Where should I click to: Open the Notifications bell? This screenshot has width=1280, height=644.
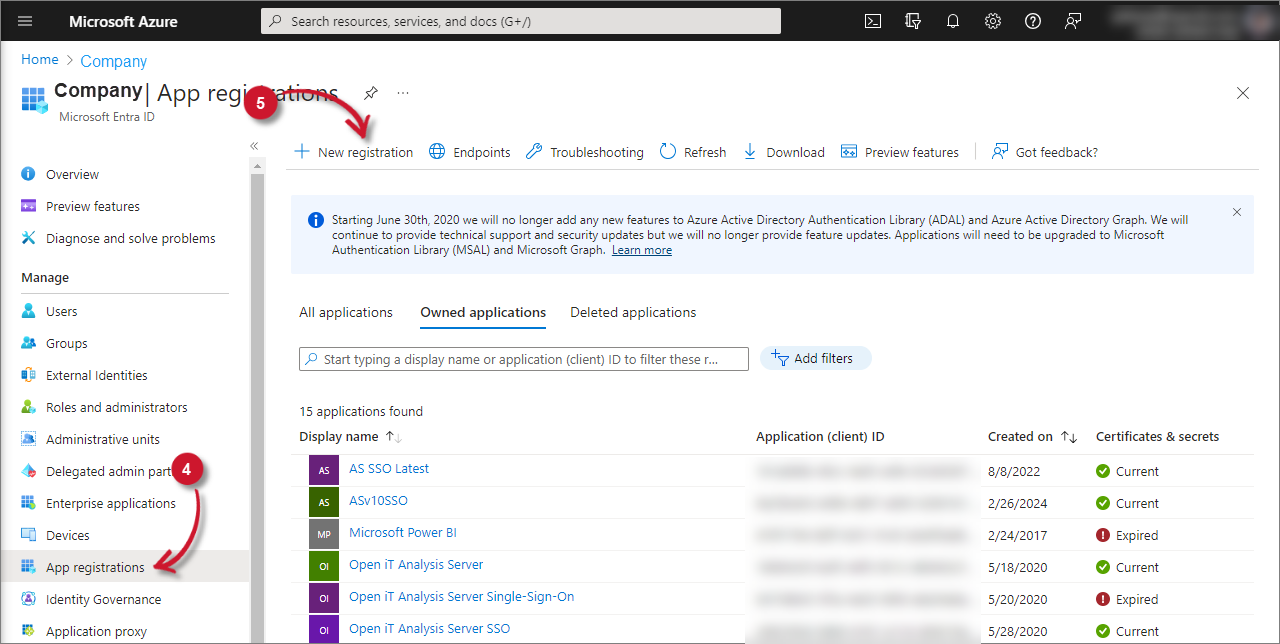[952, 20]
